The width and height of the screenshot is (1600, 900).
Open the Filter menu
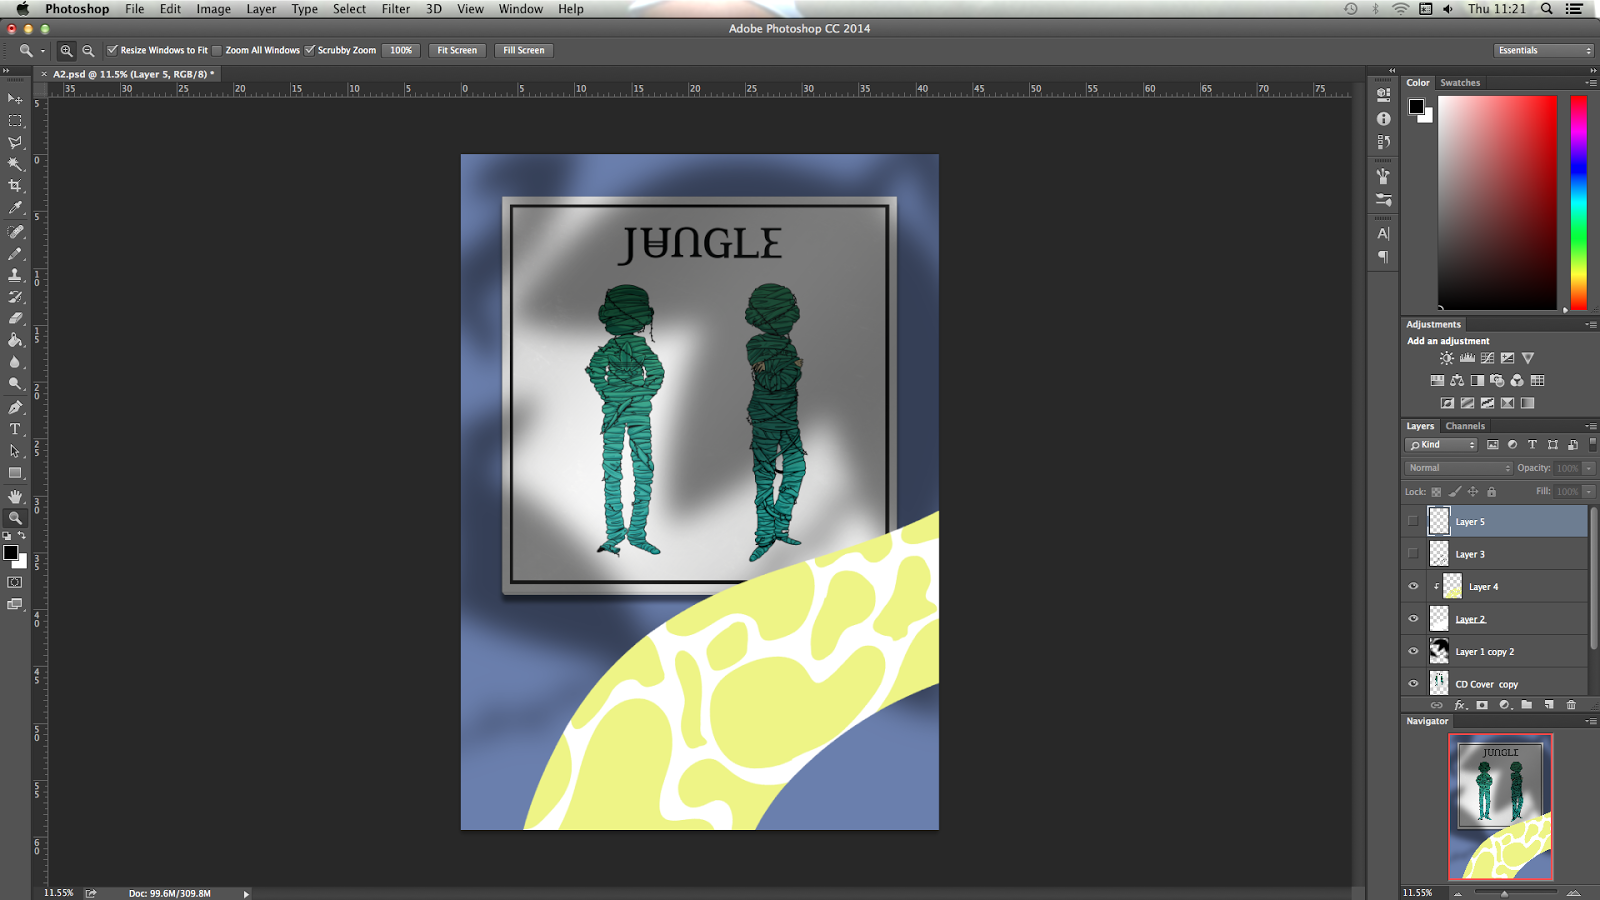396,9
